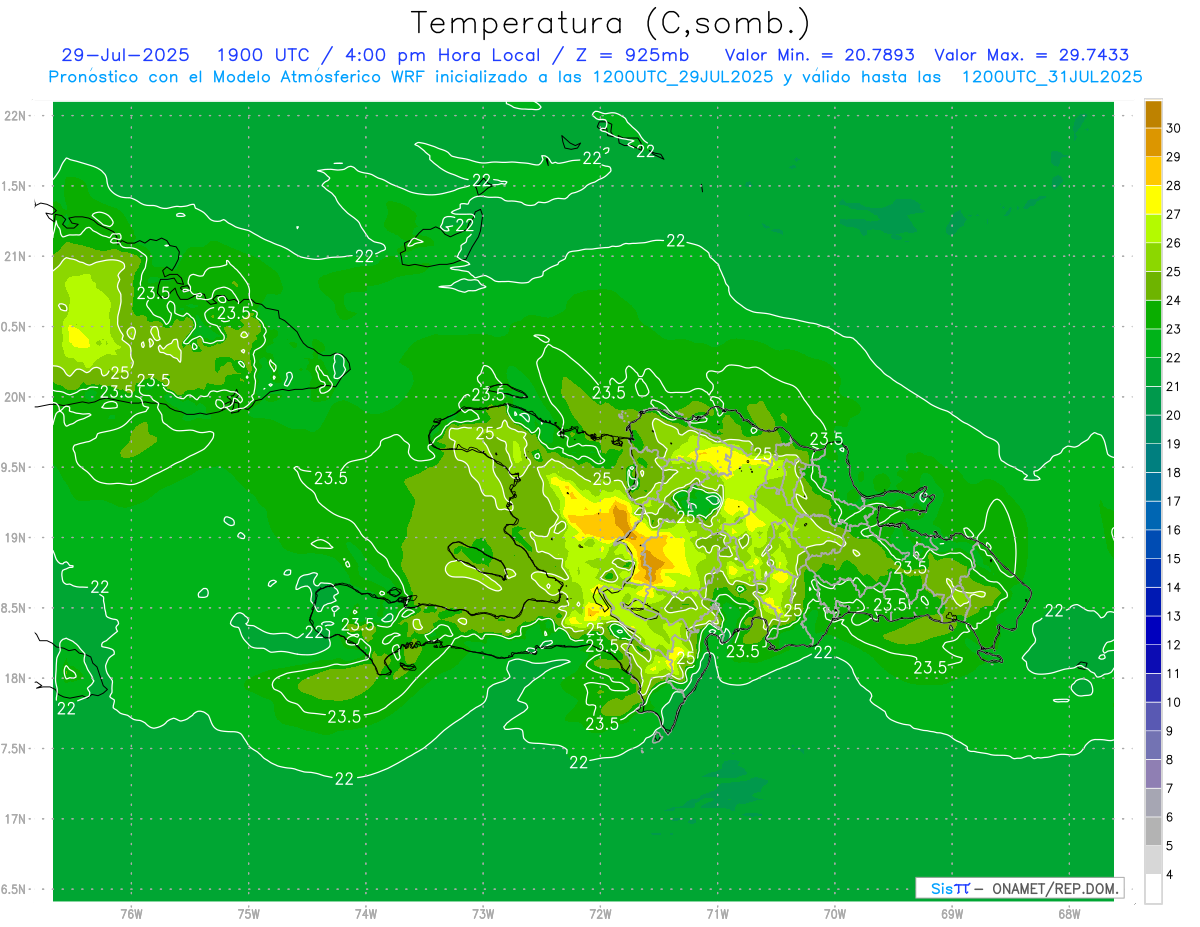Click the "22N" latitude axis label

click(x=14, y=116)
